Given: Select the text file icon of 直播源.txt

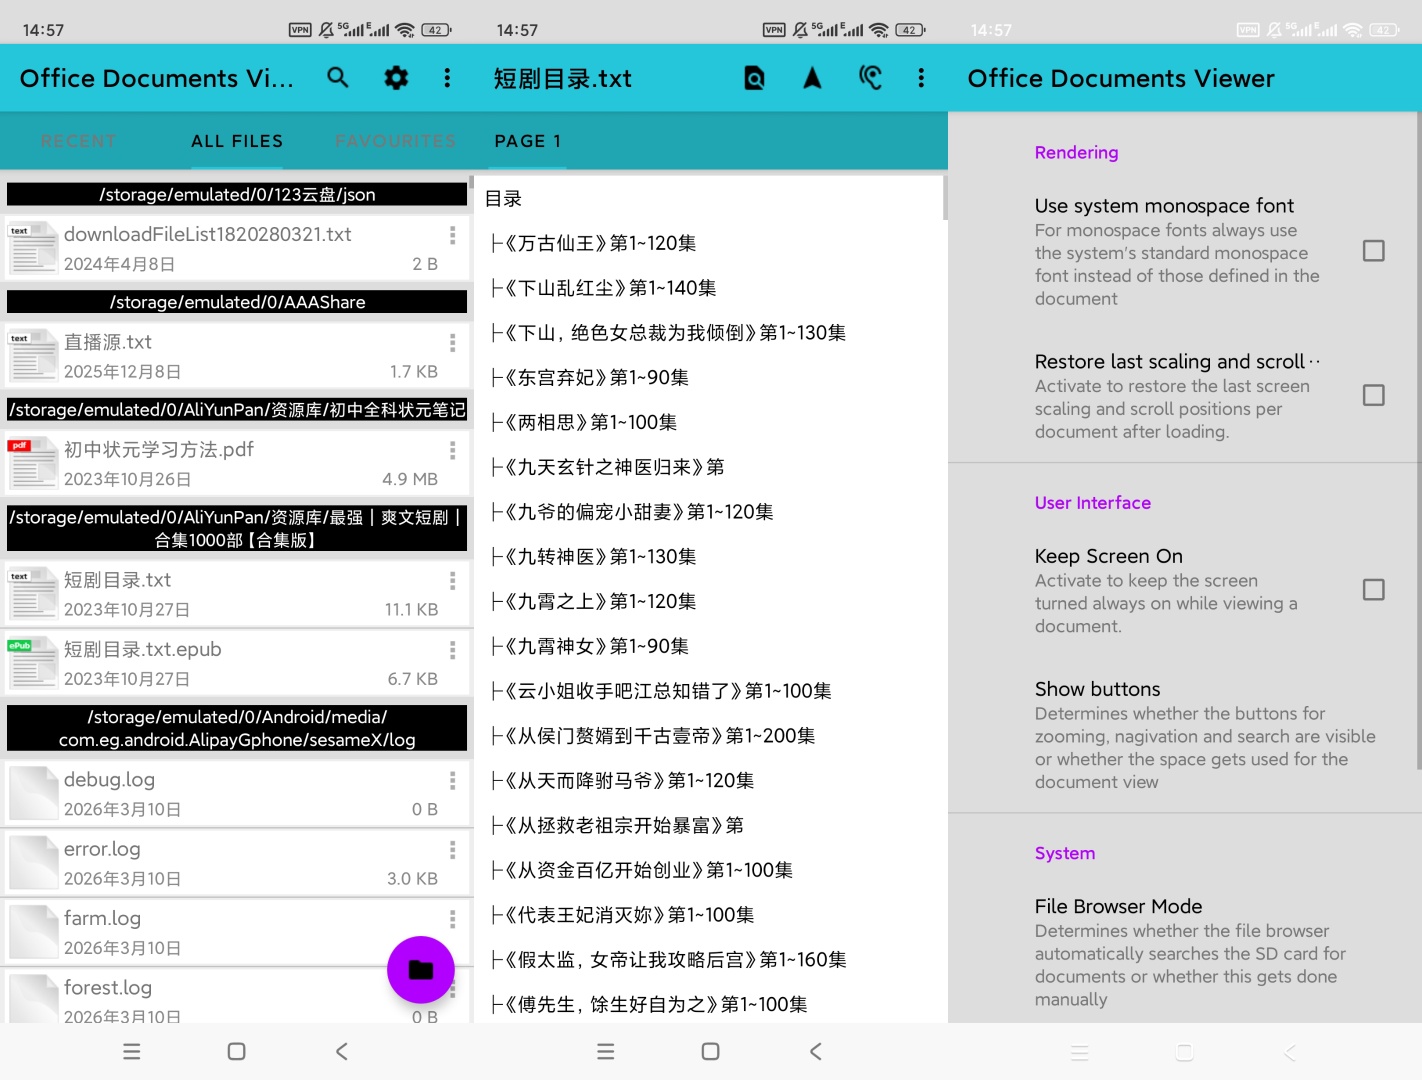Looking at the screenshot, I should [33, 355].
